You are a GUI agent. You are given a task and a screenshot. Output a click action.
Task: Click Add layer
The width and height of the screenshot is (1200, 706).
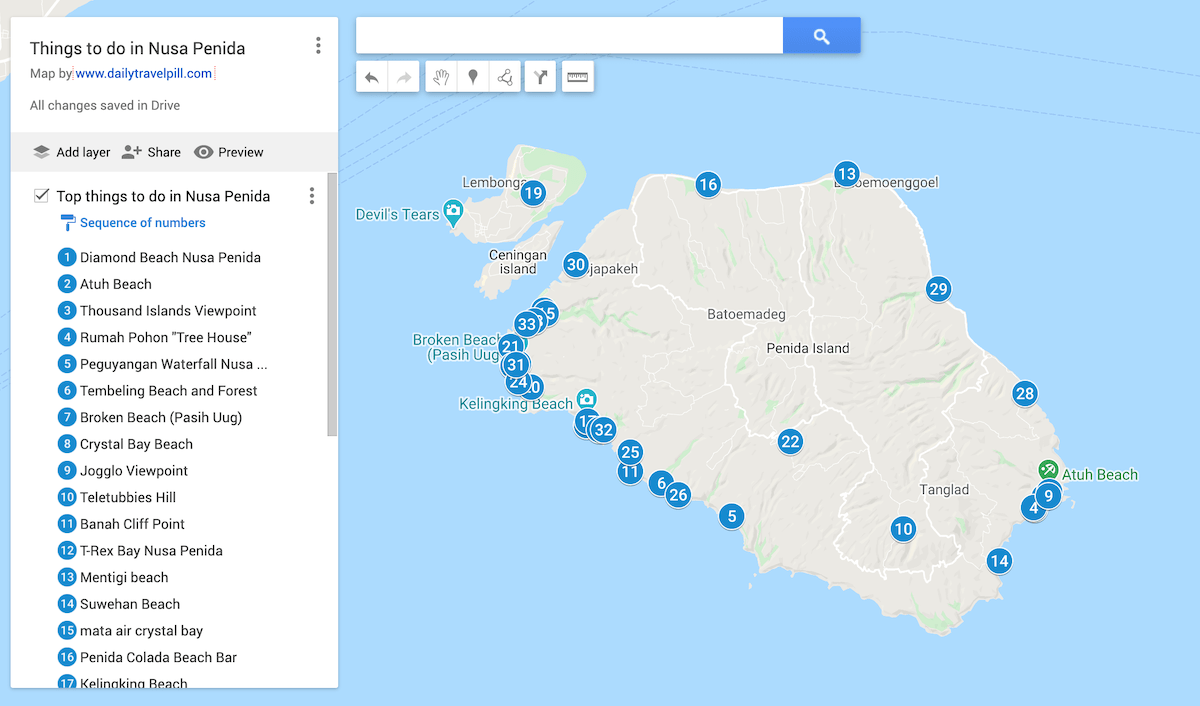click(71, 152)
